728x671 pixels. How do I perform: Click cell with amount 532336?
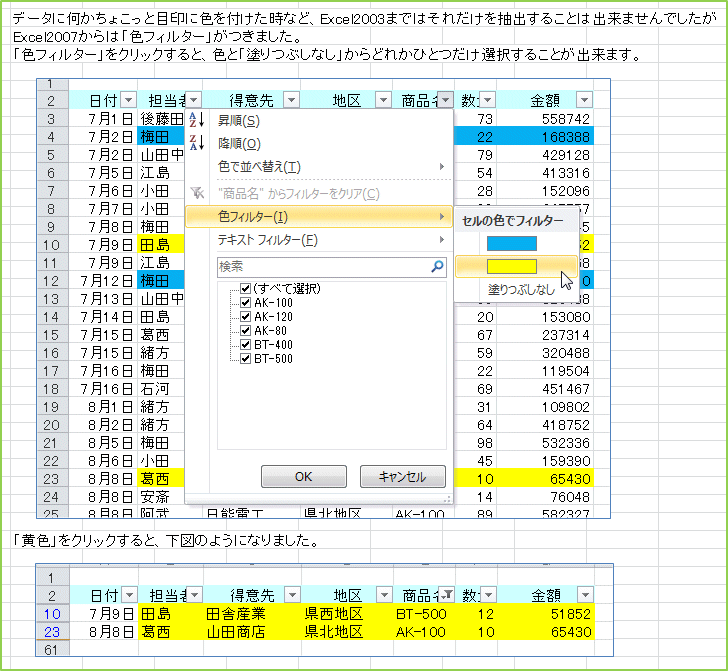[x=545, y=443]
